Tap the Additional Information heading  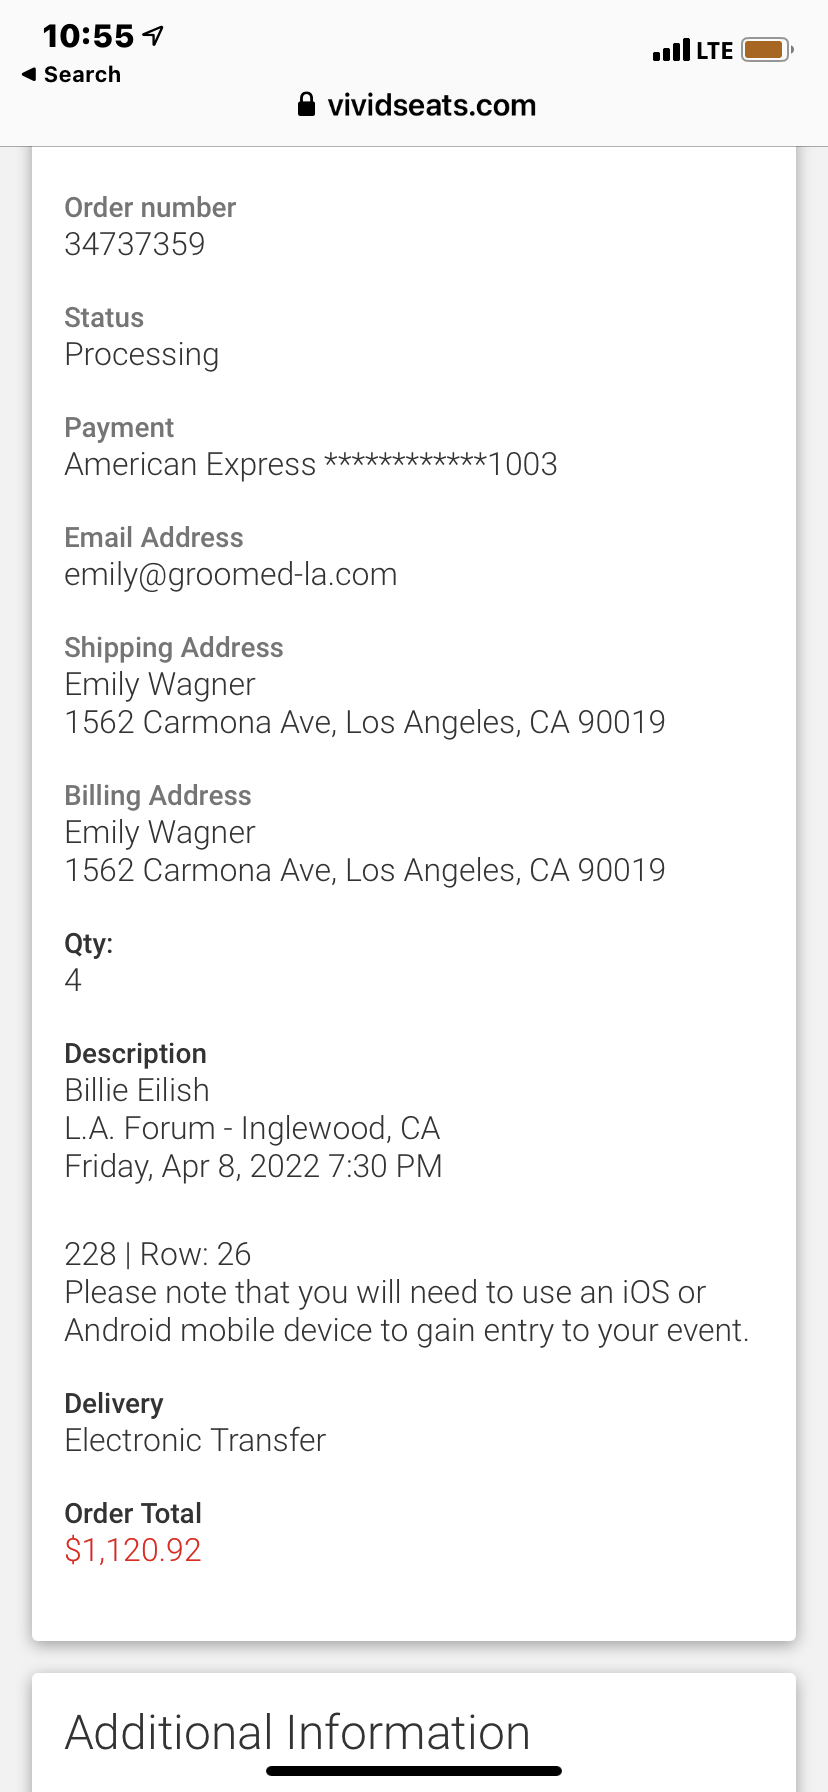pos(297,1732)
